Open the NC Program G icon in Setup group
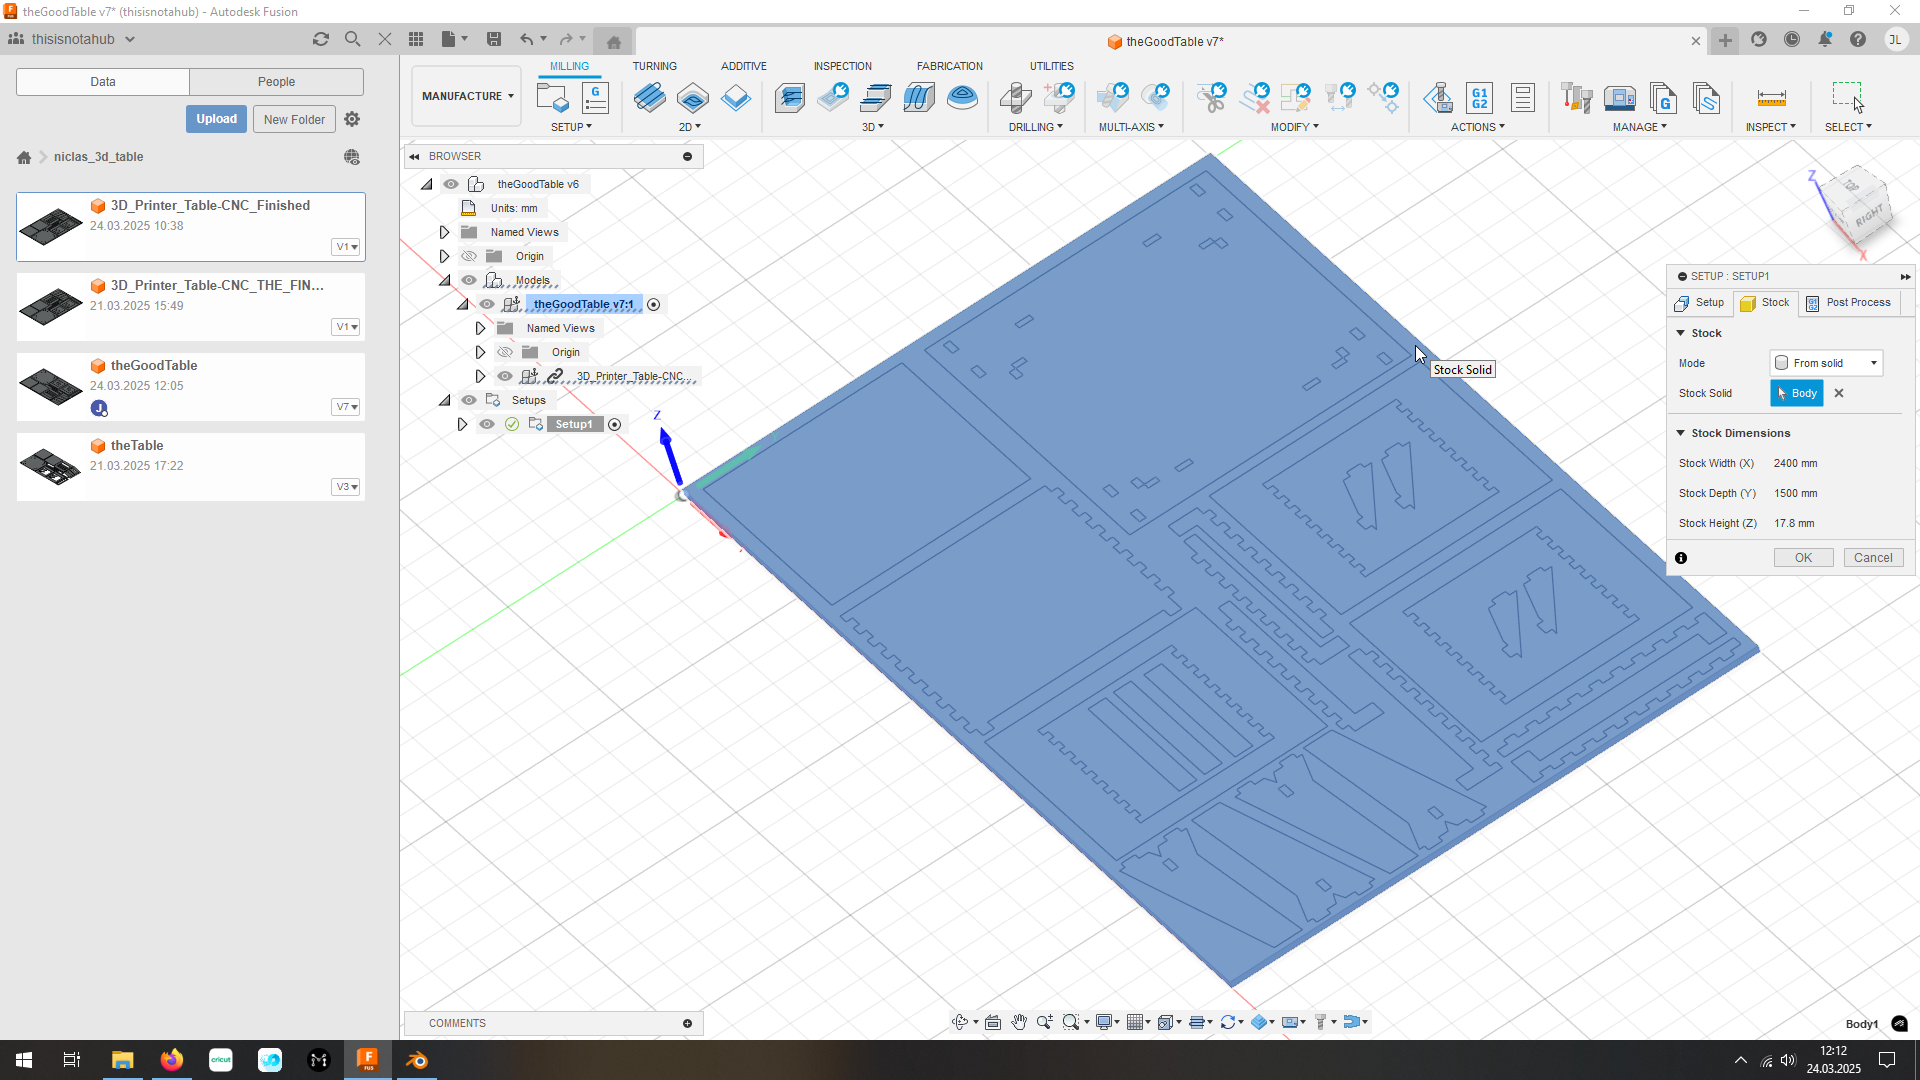Viewport: 1920px width, 1080px height. point(596,98)
